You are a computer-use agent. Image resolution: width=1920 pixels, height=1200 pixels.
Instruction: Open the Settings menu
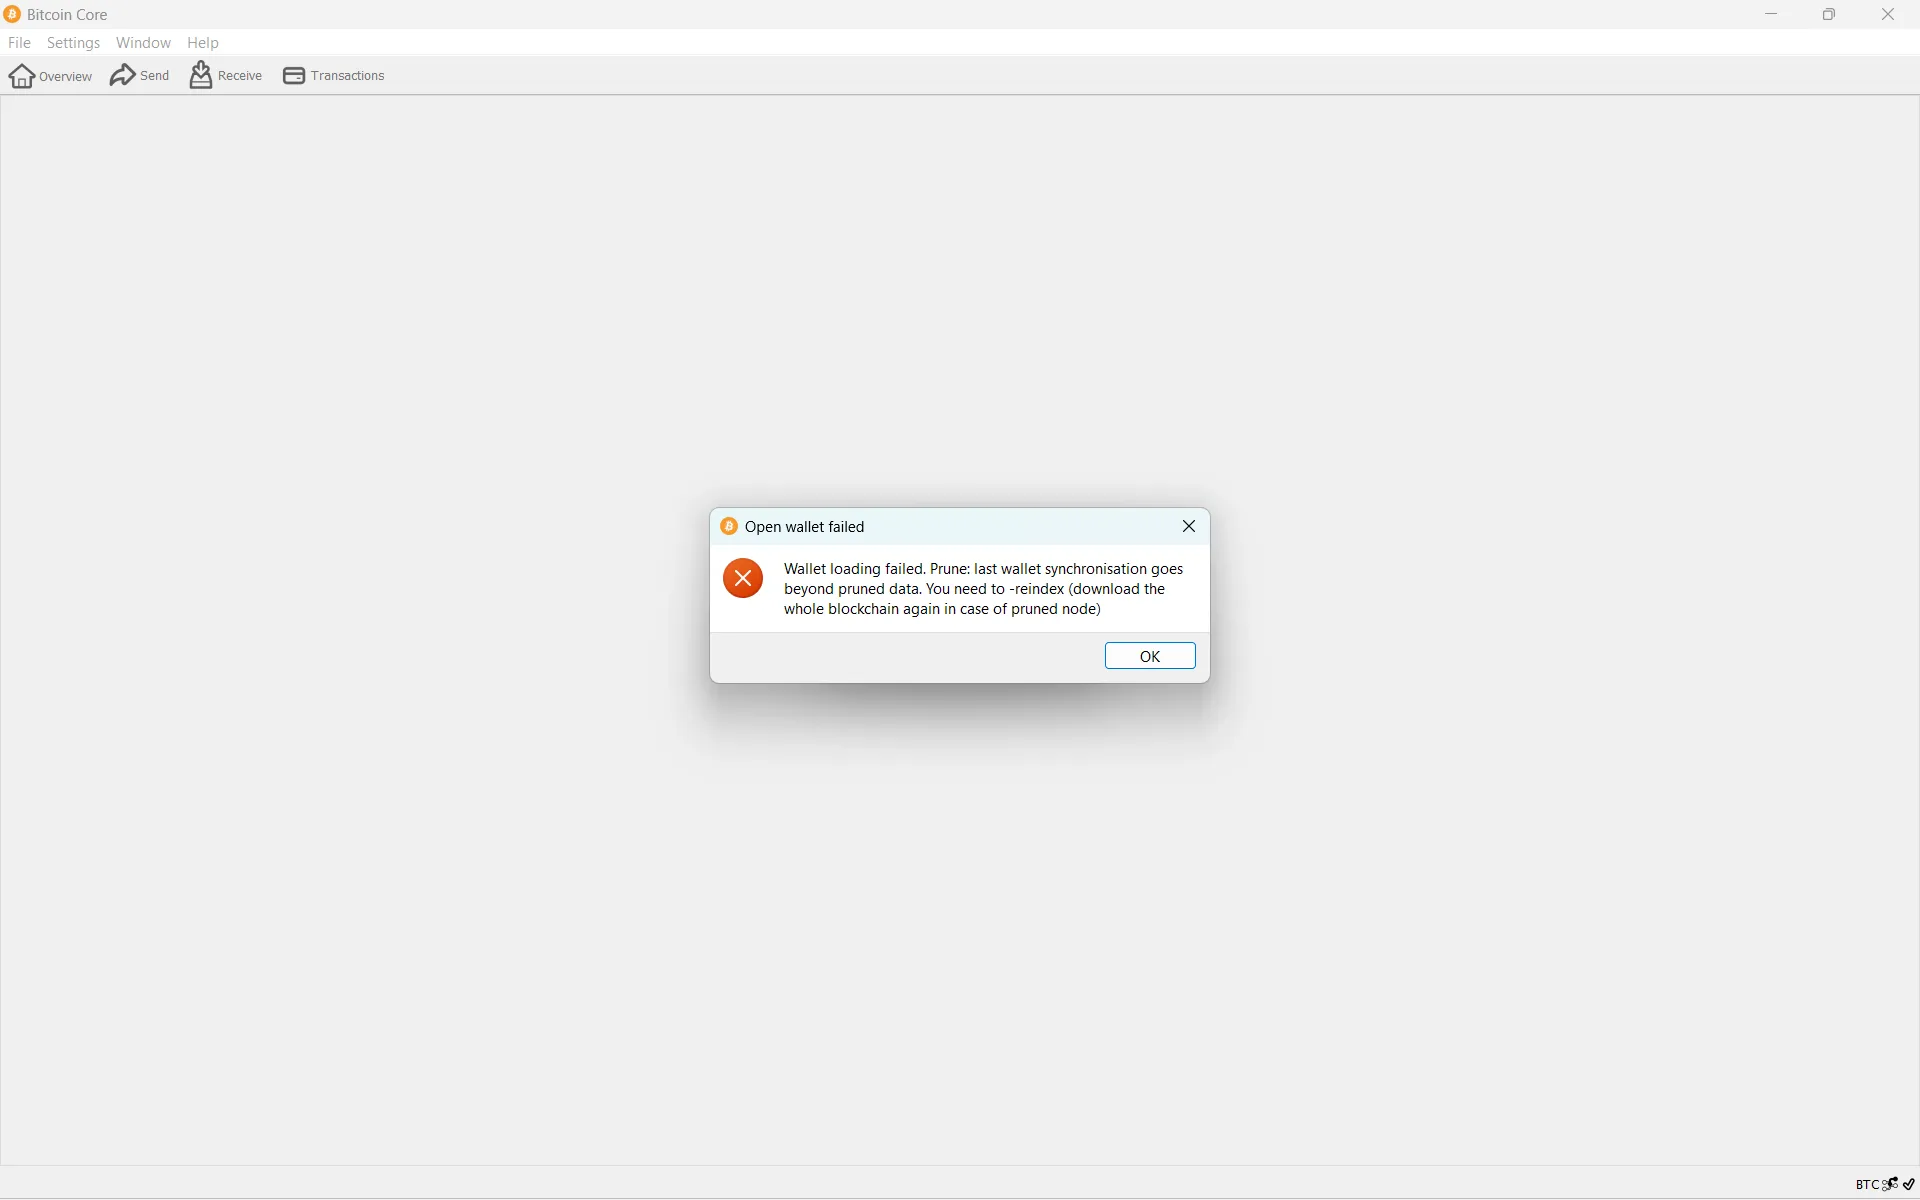coord(74,43)
